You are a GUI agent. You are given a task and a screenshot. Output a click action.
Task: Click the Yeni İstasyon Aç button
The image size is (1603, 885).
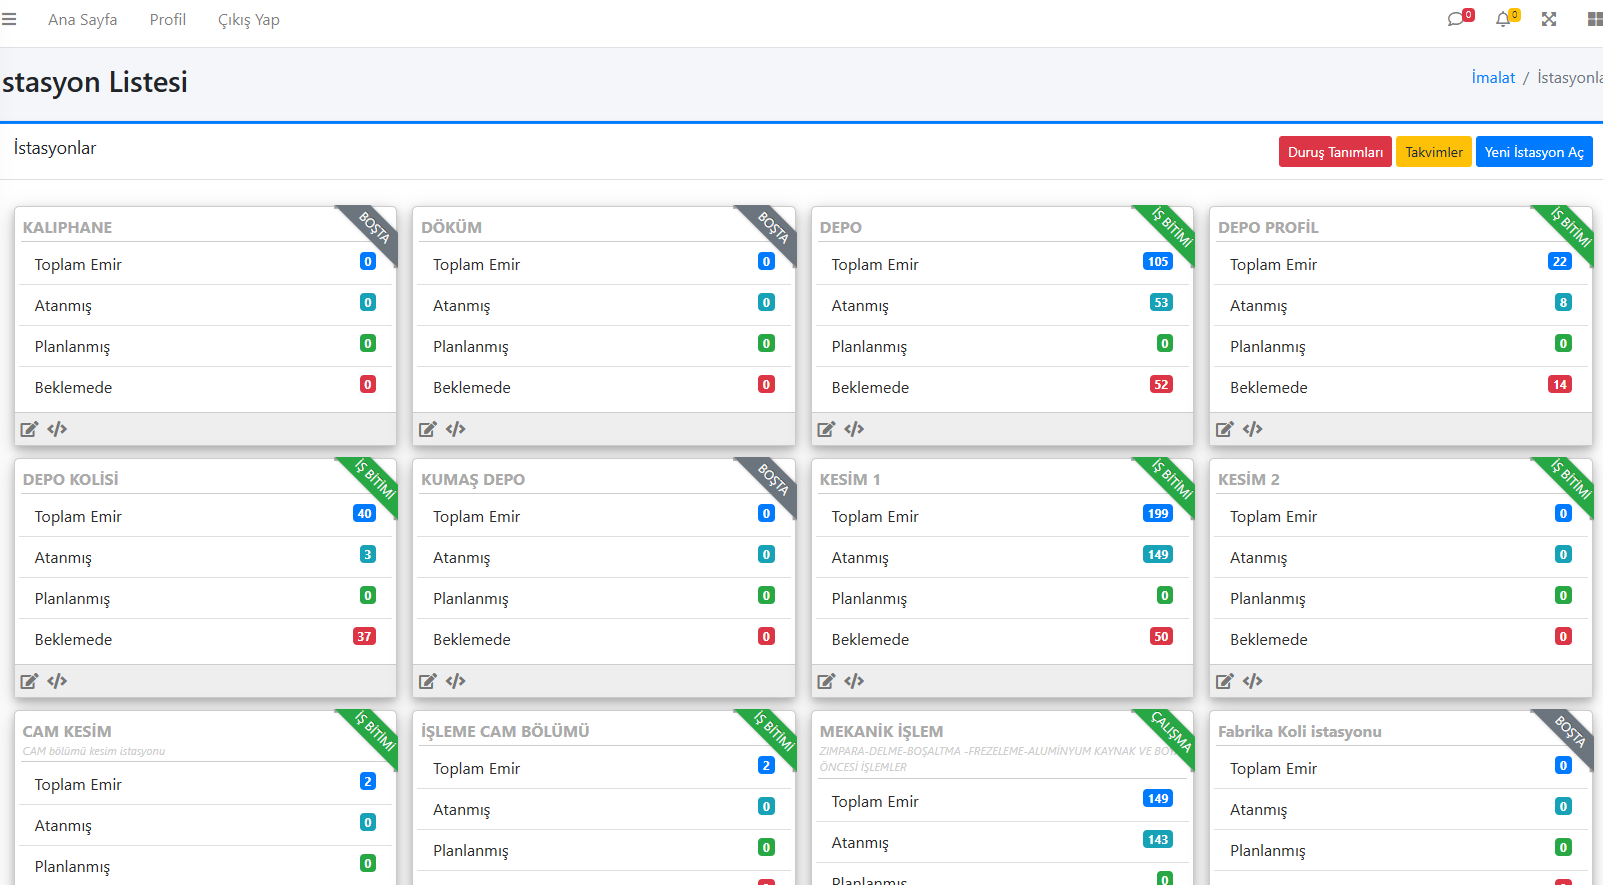(x=1533, y=152)
